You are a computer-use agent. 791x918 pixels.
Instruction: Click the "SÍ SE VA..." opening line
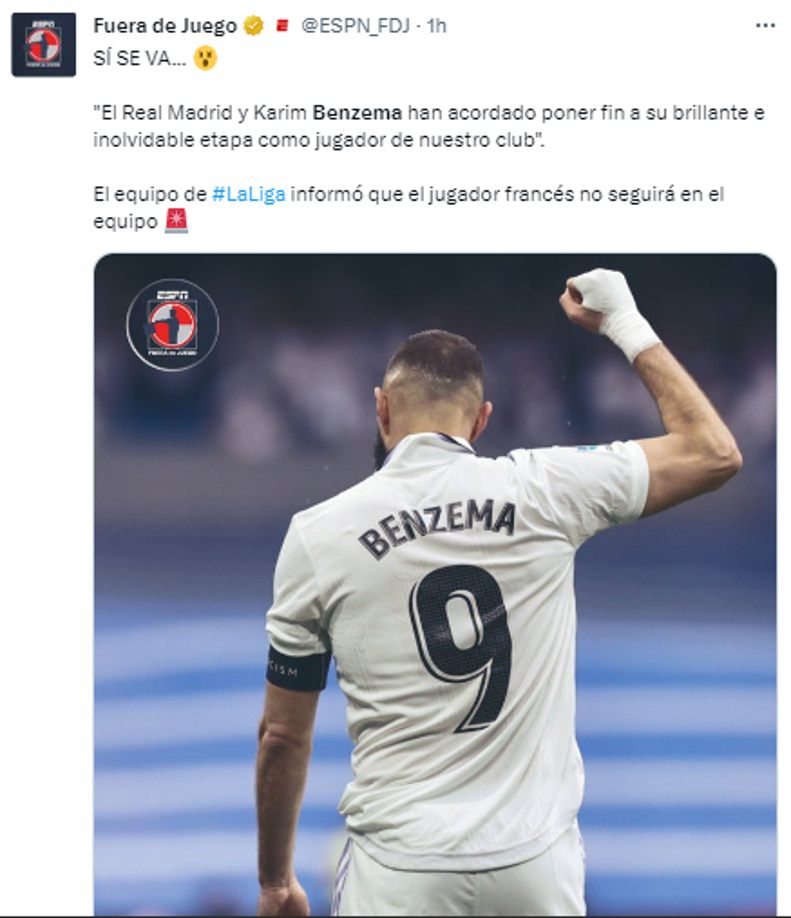click(x=140, y=58)
